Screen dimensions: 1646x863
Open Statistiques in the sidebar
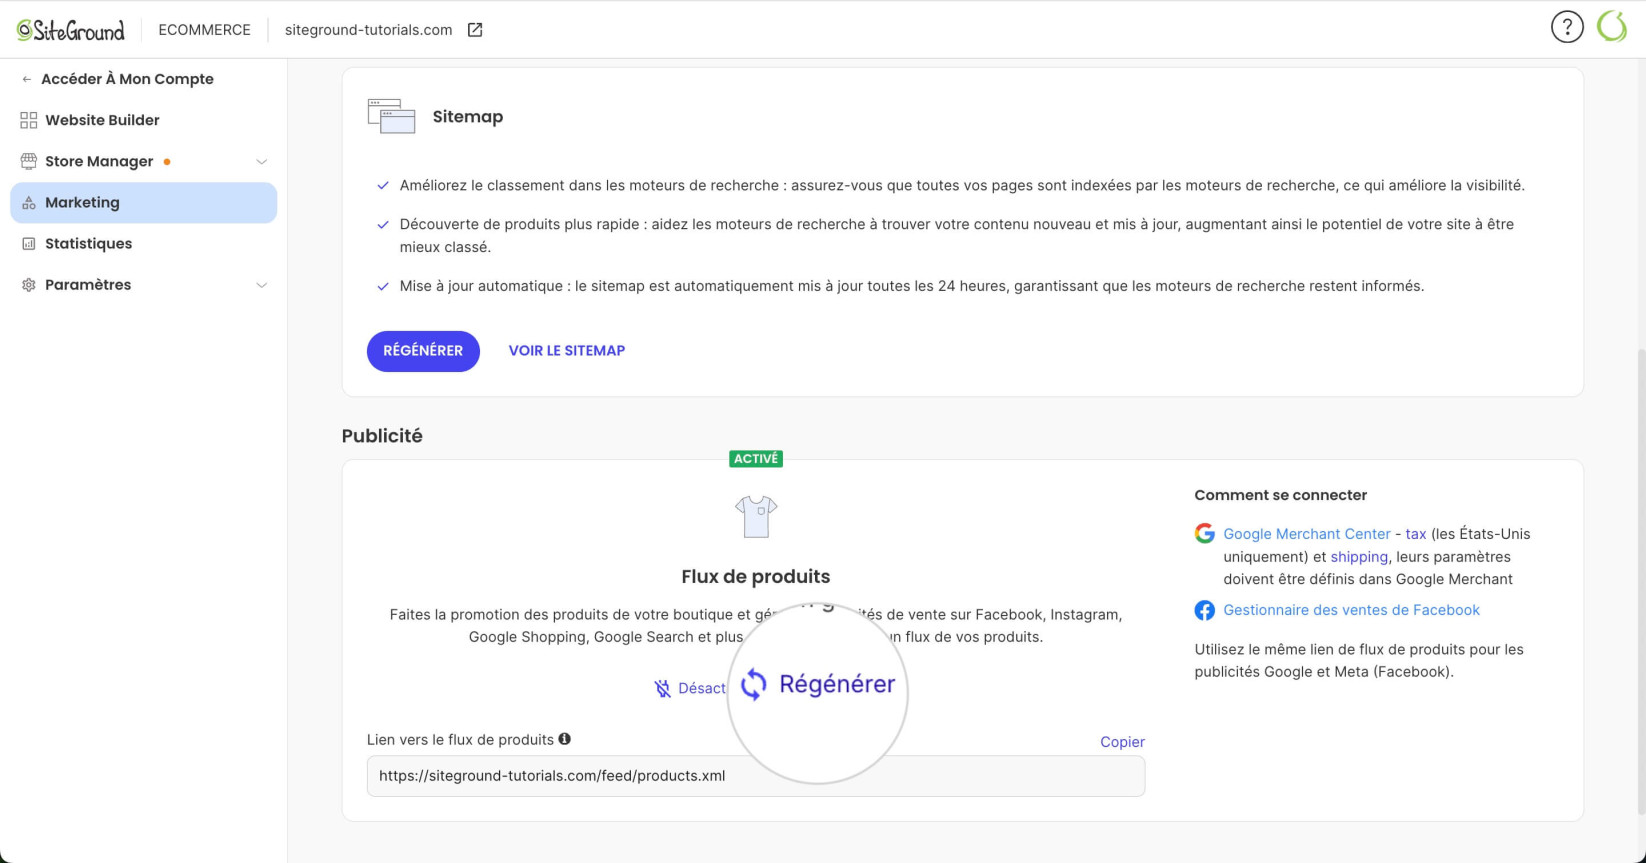tap(143, 244)
